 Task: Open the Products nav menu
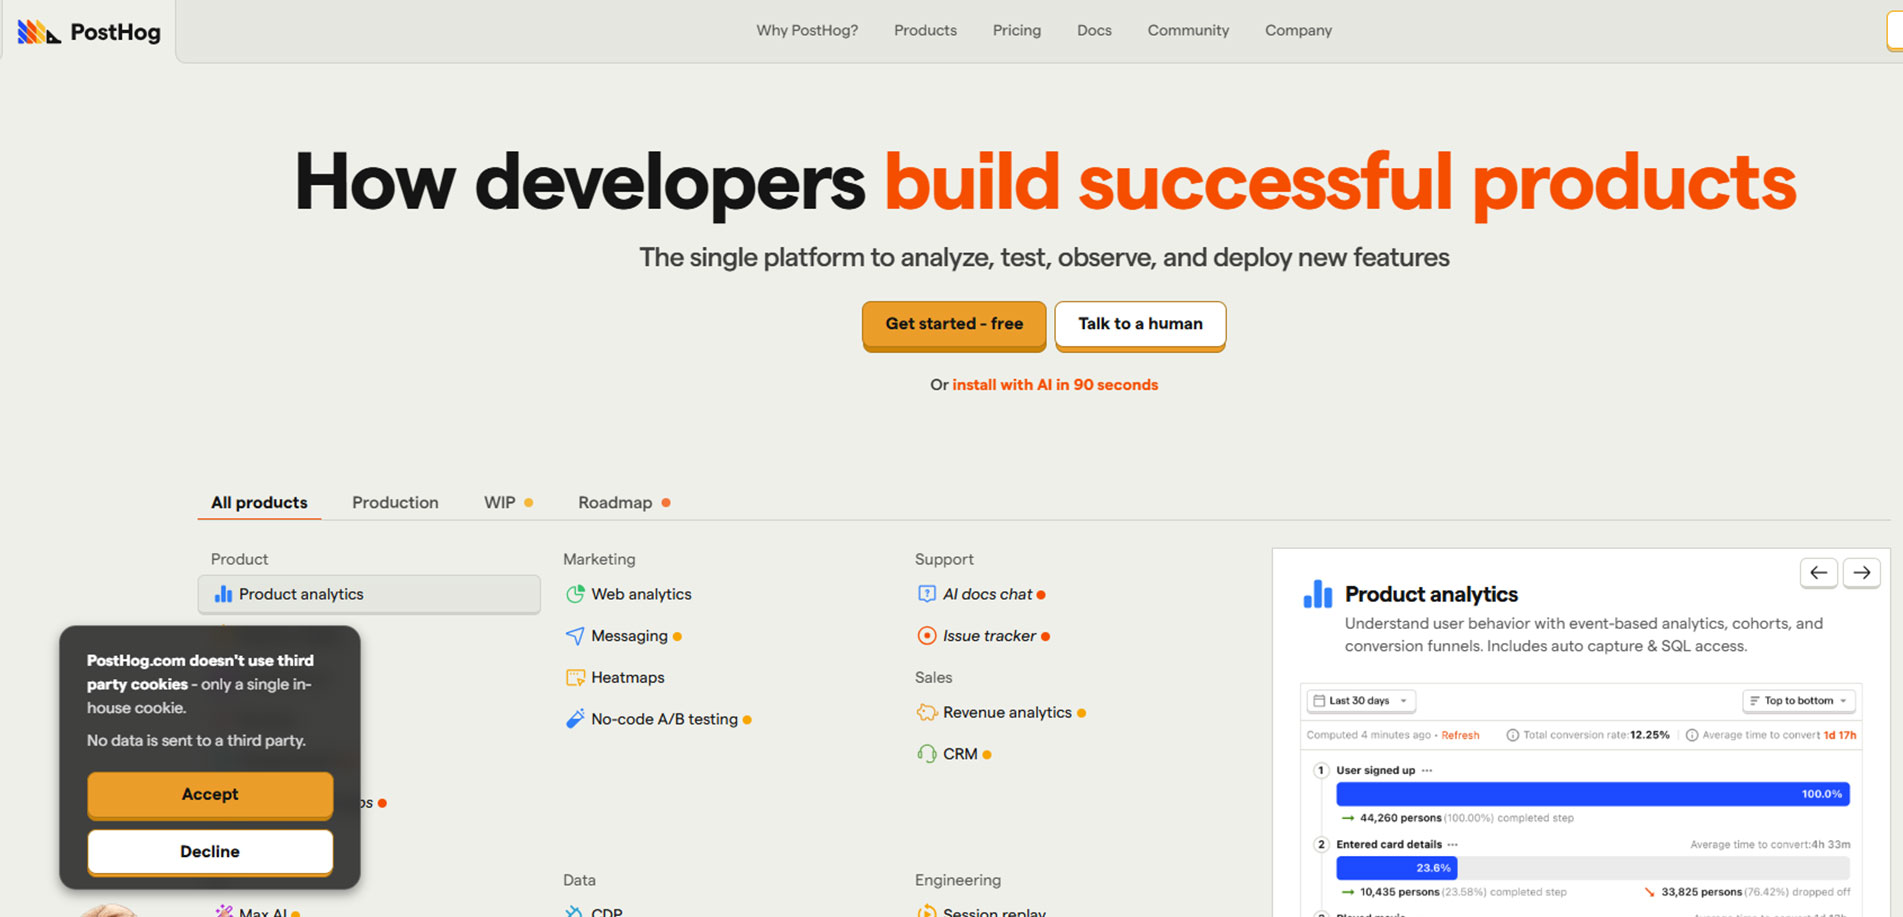click(x=925, y=30)
